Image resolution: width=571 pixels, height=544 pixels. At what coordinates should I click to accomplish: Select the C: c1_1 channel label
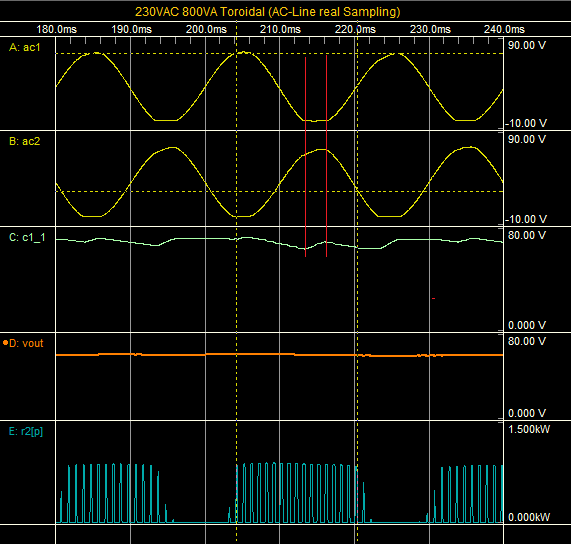pyautogui.click(x=27, y=237)
